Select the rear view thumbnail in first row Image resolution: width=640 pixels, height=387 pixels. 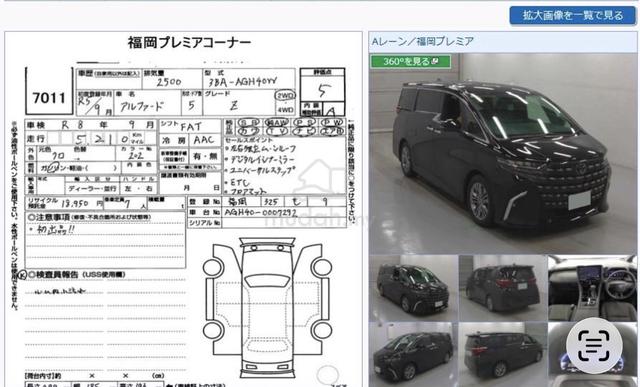pyautogui.click(x=503, y=288)
